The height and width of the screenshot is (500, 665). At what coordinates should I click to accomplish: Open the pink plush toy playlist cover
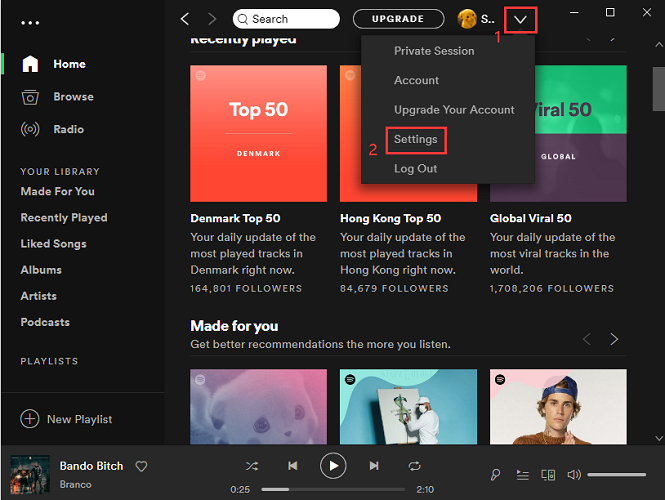(x=258, y=407)
